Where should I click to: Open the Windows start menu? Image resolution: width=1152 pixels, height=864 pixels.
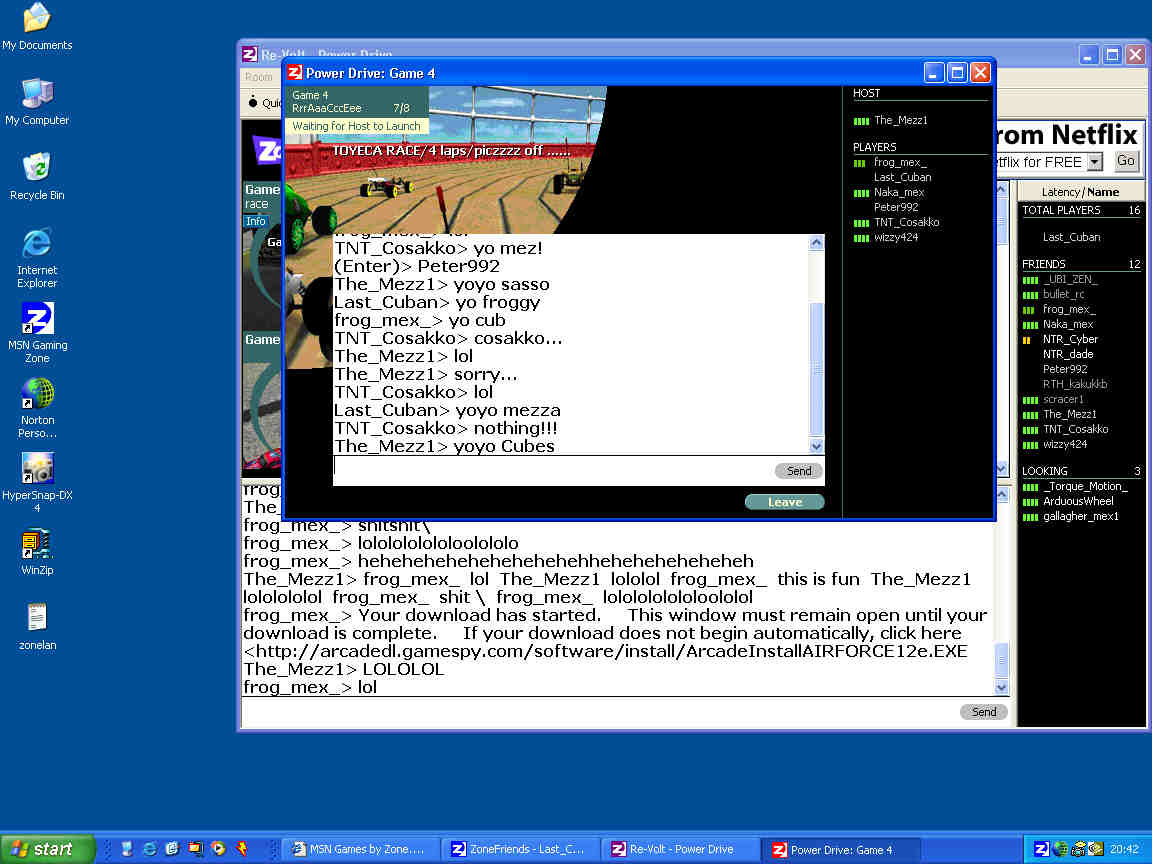(48, 849)
